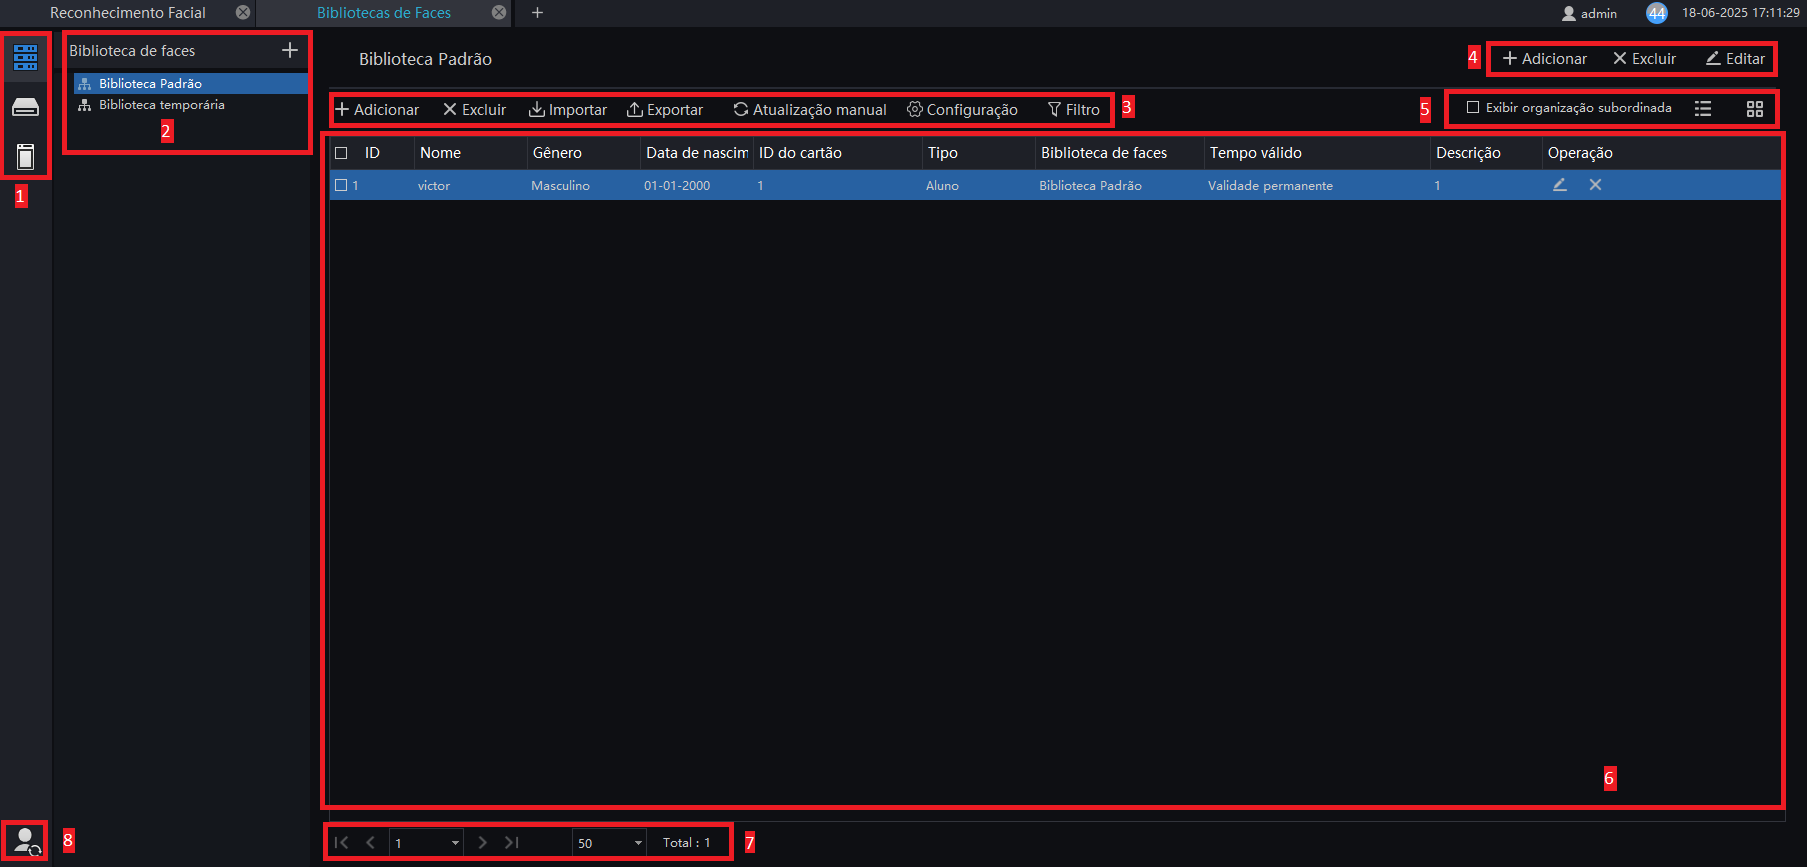This screenshot has width=1807, height=867.
Task: Switch to Bibliotecas de Faces tab
Action: (384, 13)
